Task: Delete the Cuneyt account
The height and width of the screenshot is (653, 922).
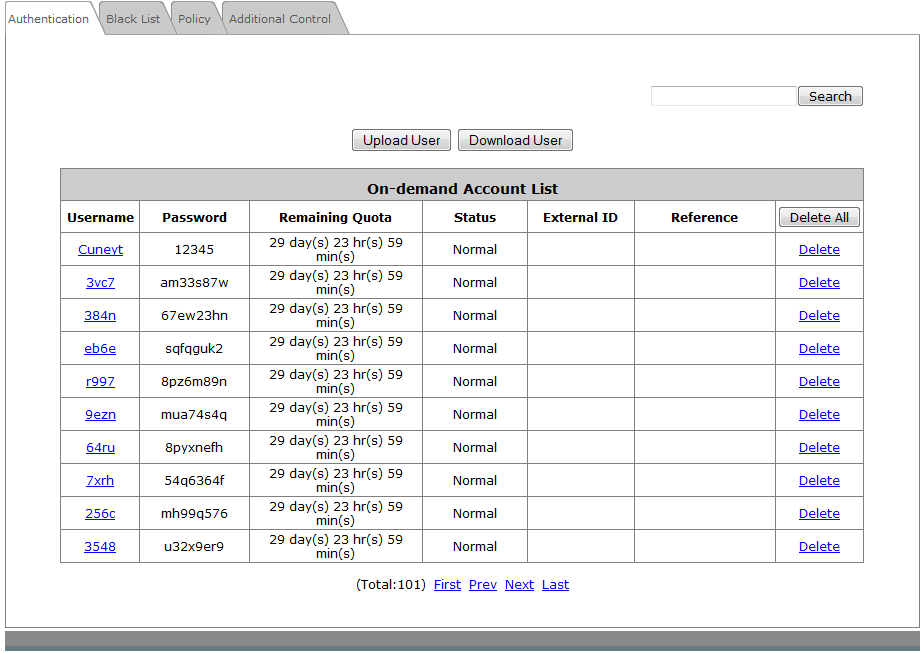Action: (819, 250)
